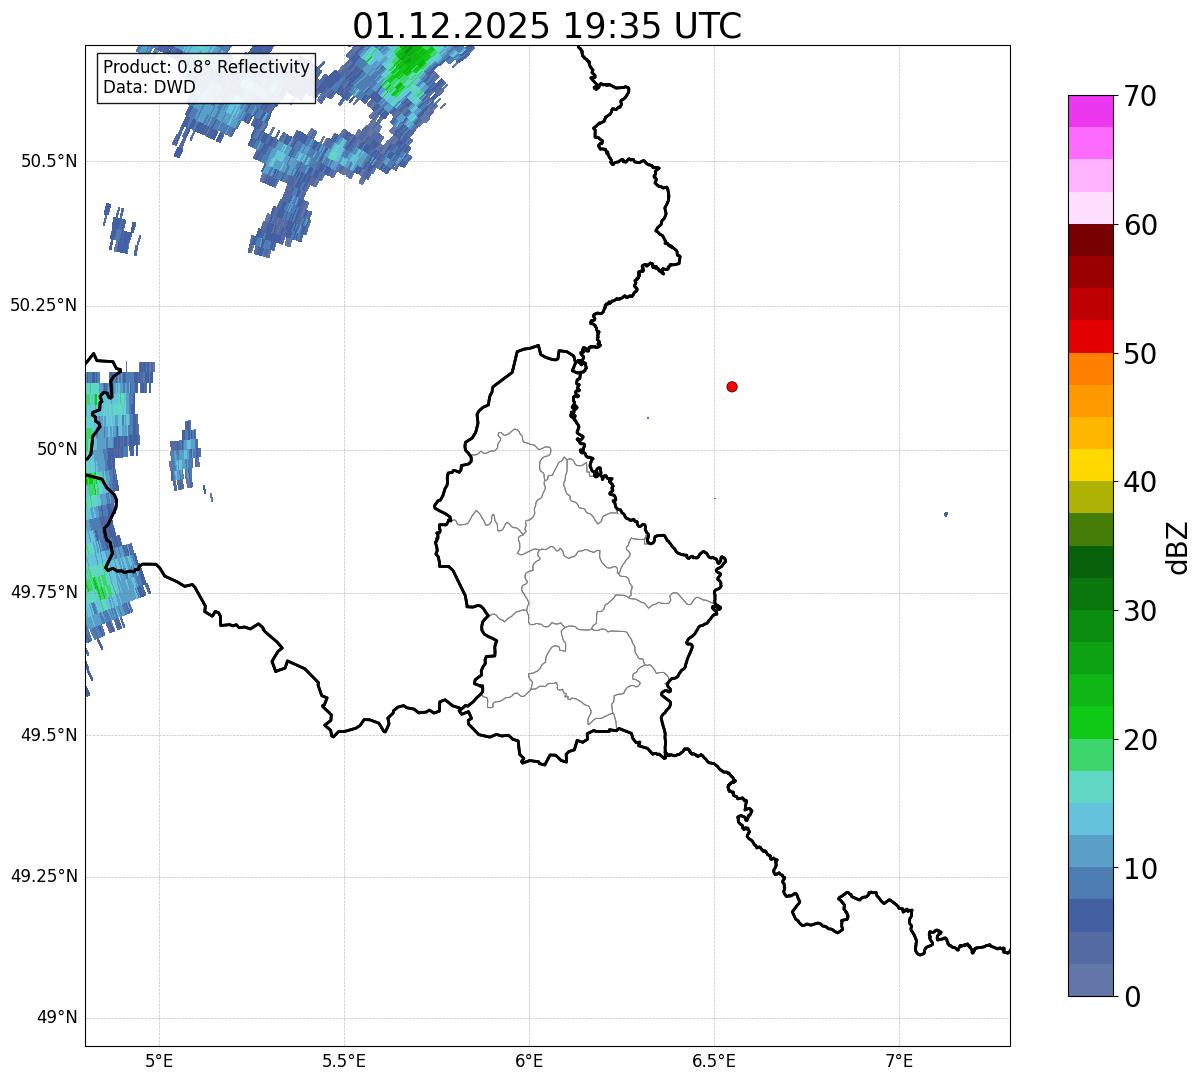1202x1081 pixels.
Task: Select the 50°N latitude label
Action: tap(57, 449)
